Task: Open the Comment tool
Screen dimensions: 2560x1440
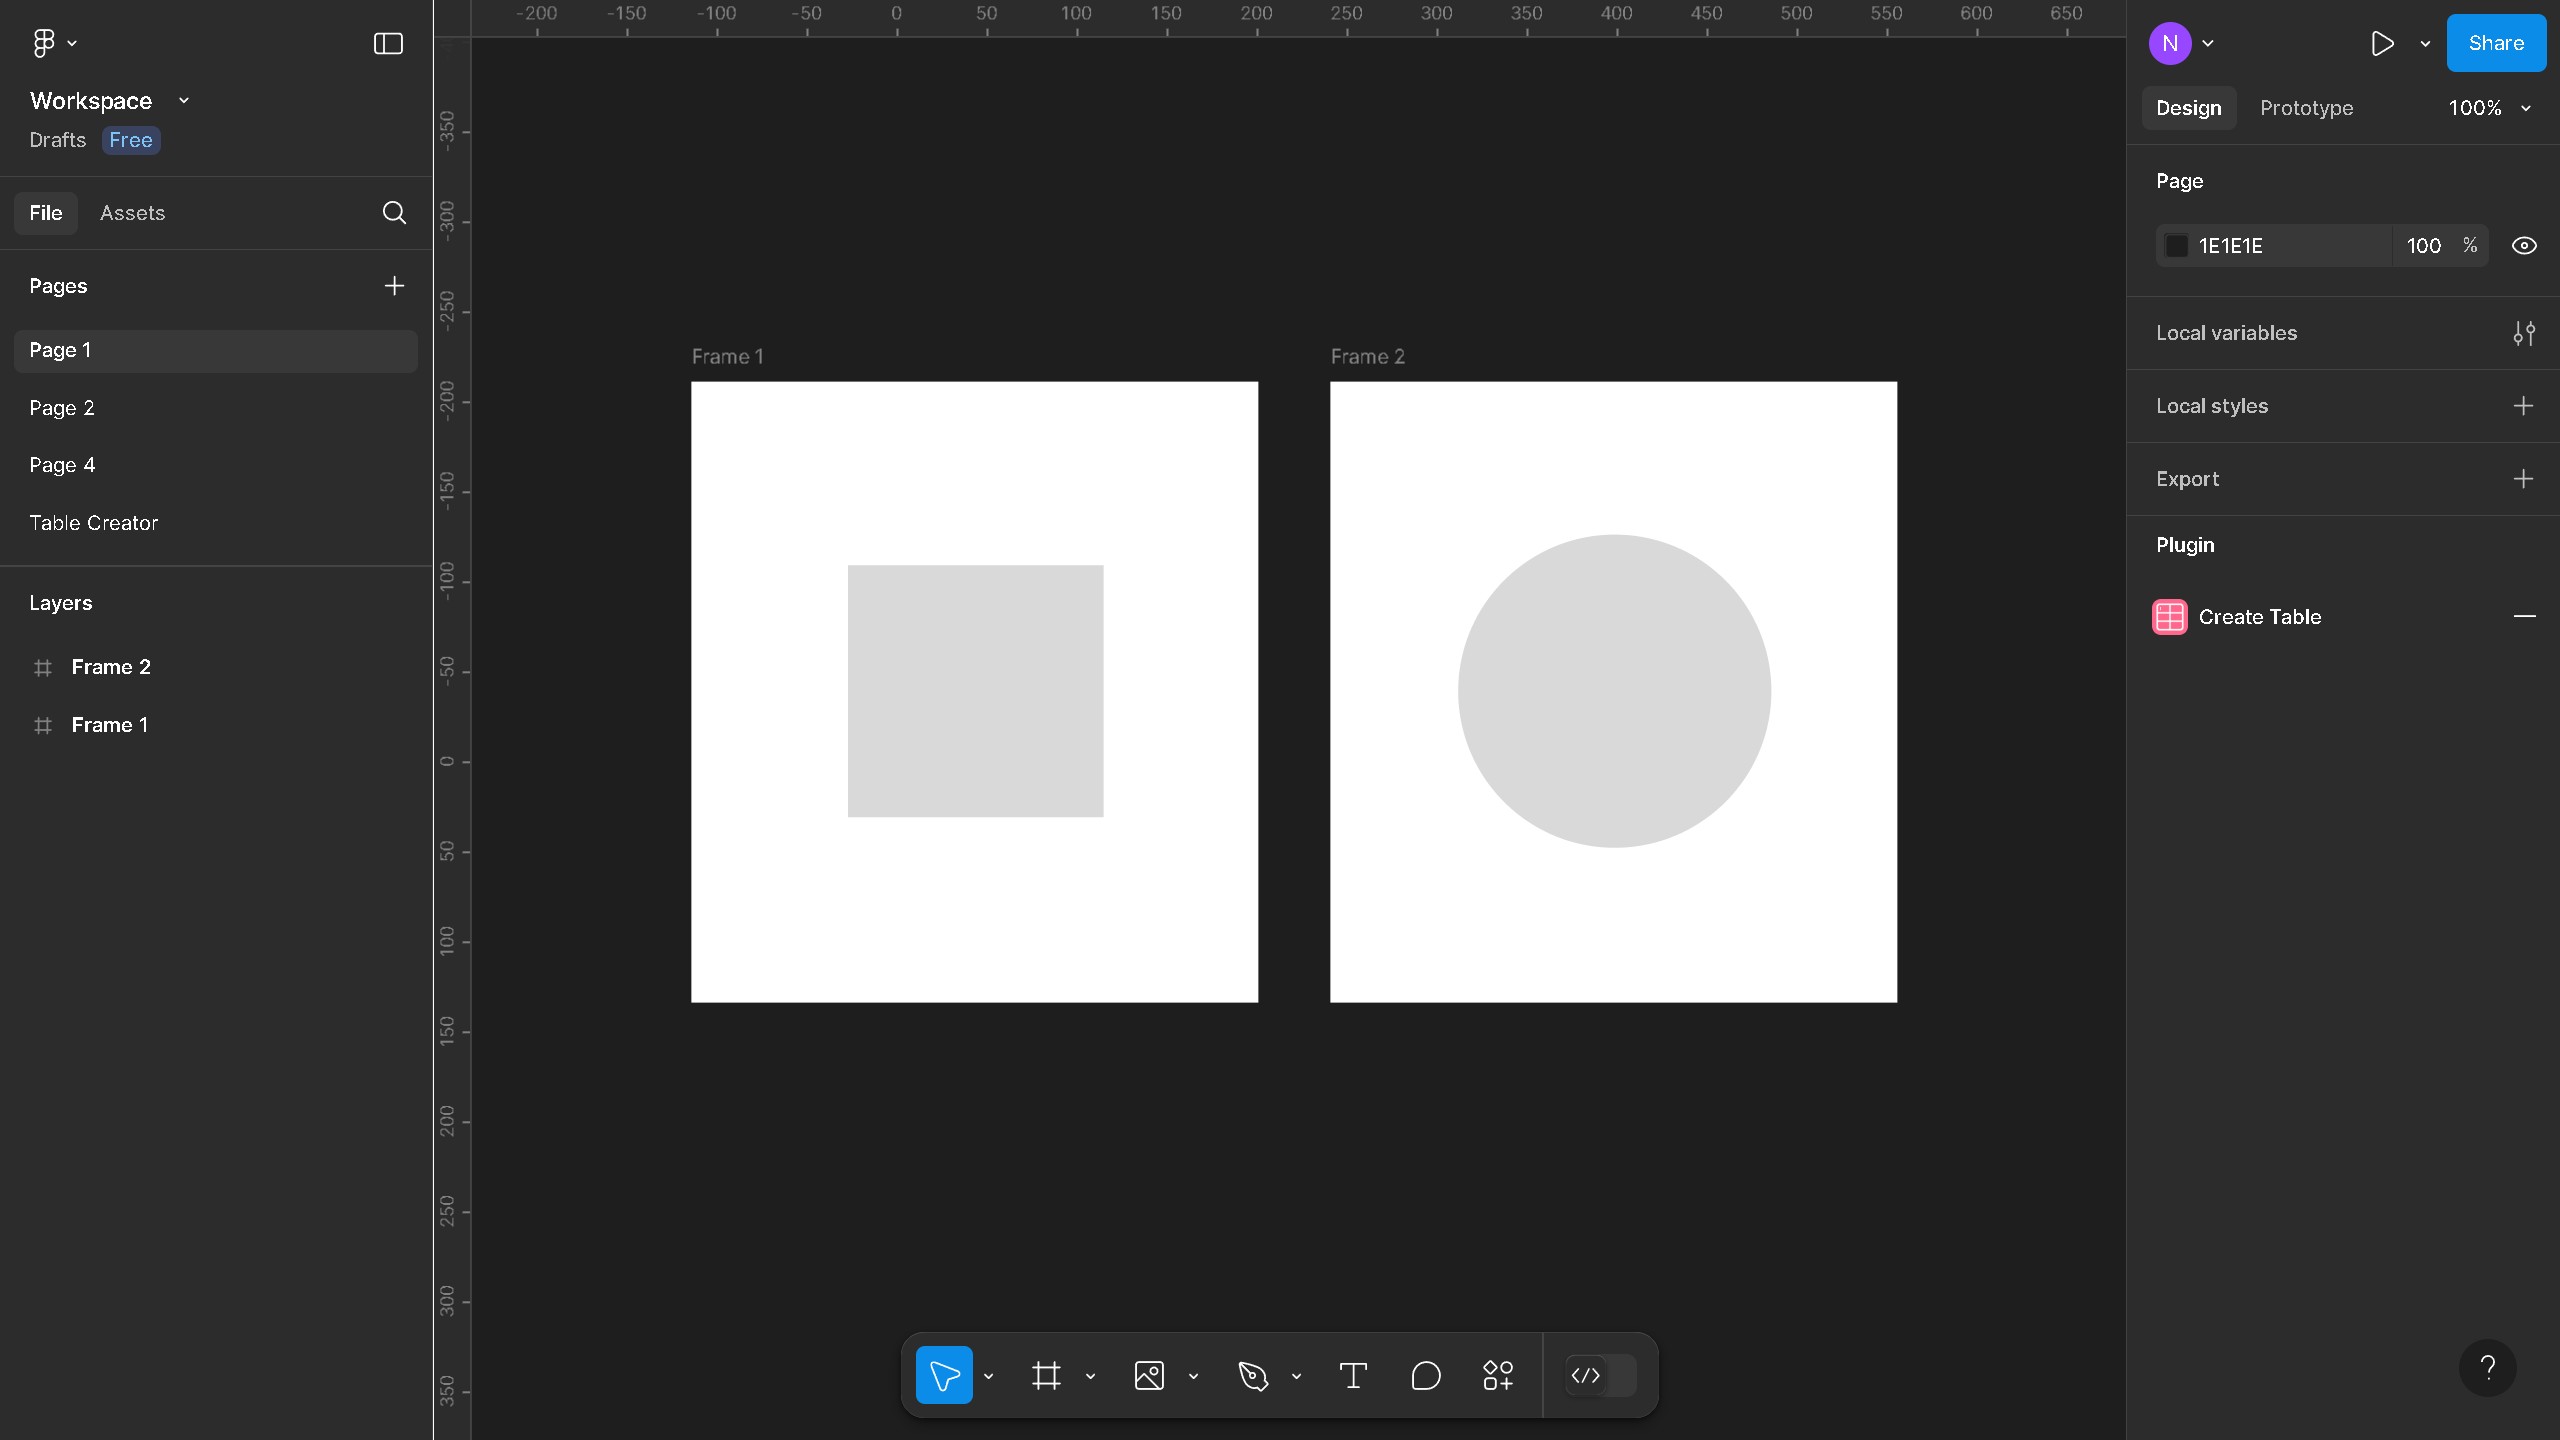Action: 1425,1375
